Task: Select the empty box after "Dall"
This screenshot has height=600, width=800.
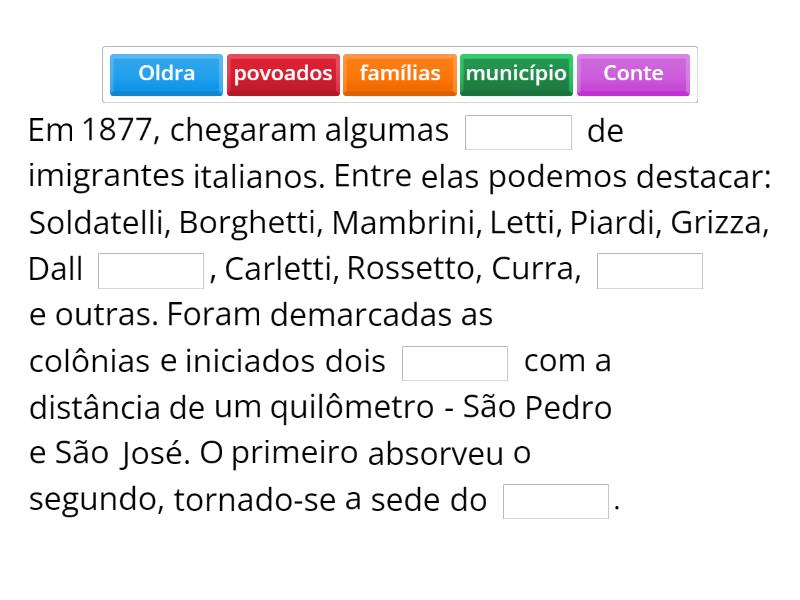Action: (x=151, y=270)
